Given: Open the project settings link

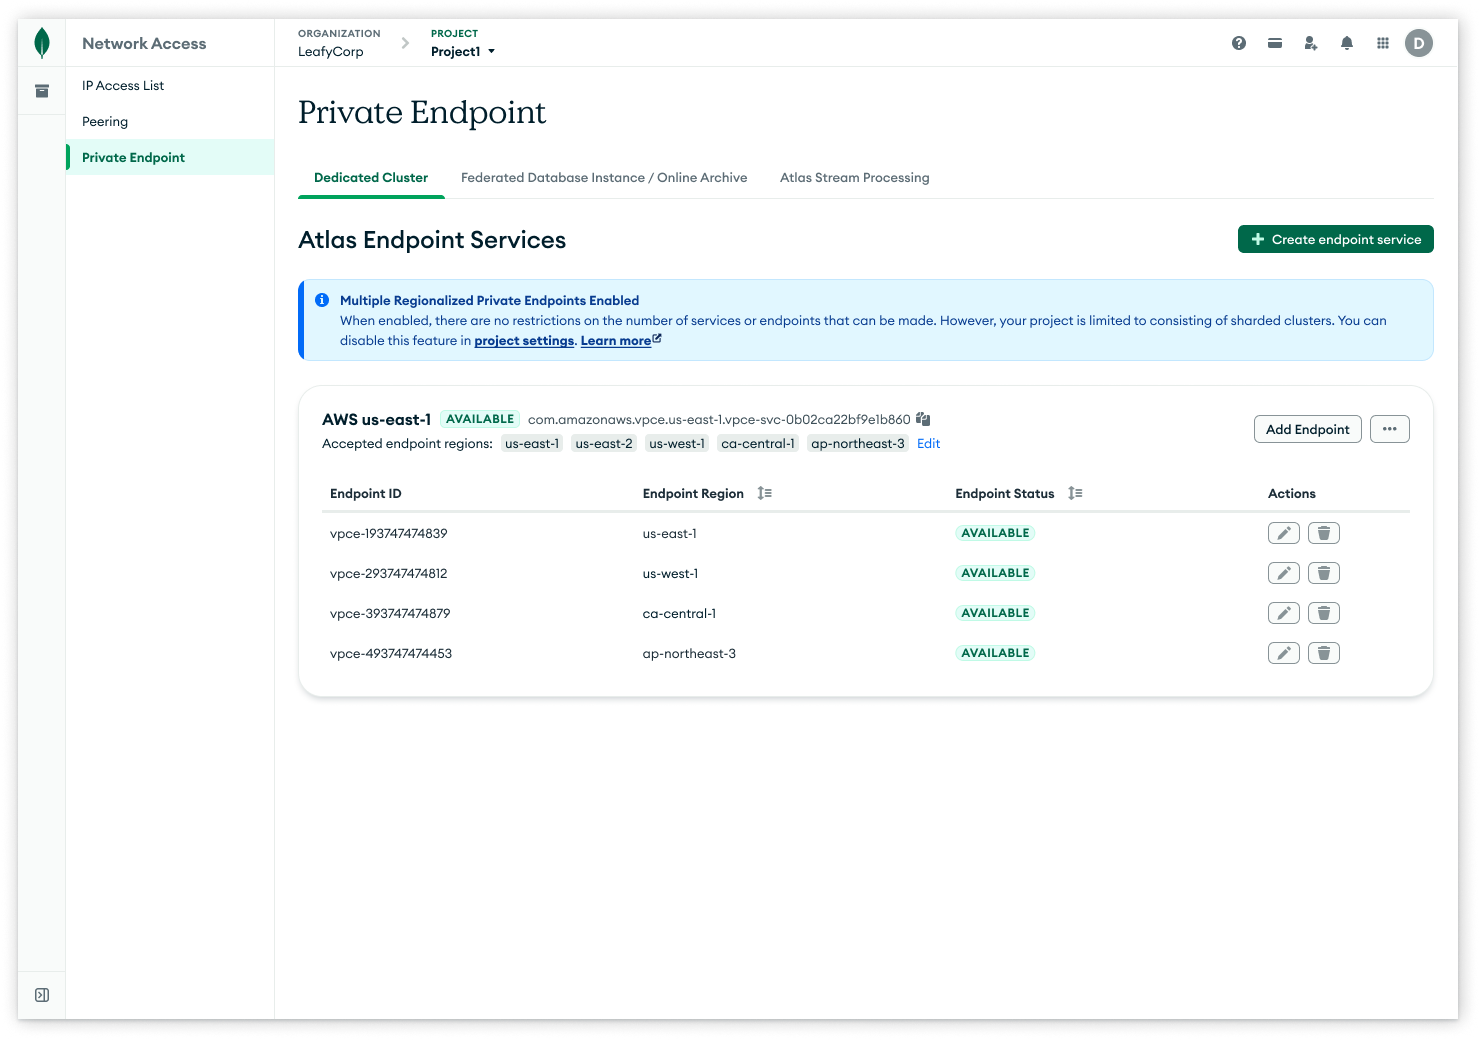Looking at the screenshot, I should click(x=524, y=340).
